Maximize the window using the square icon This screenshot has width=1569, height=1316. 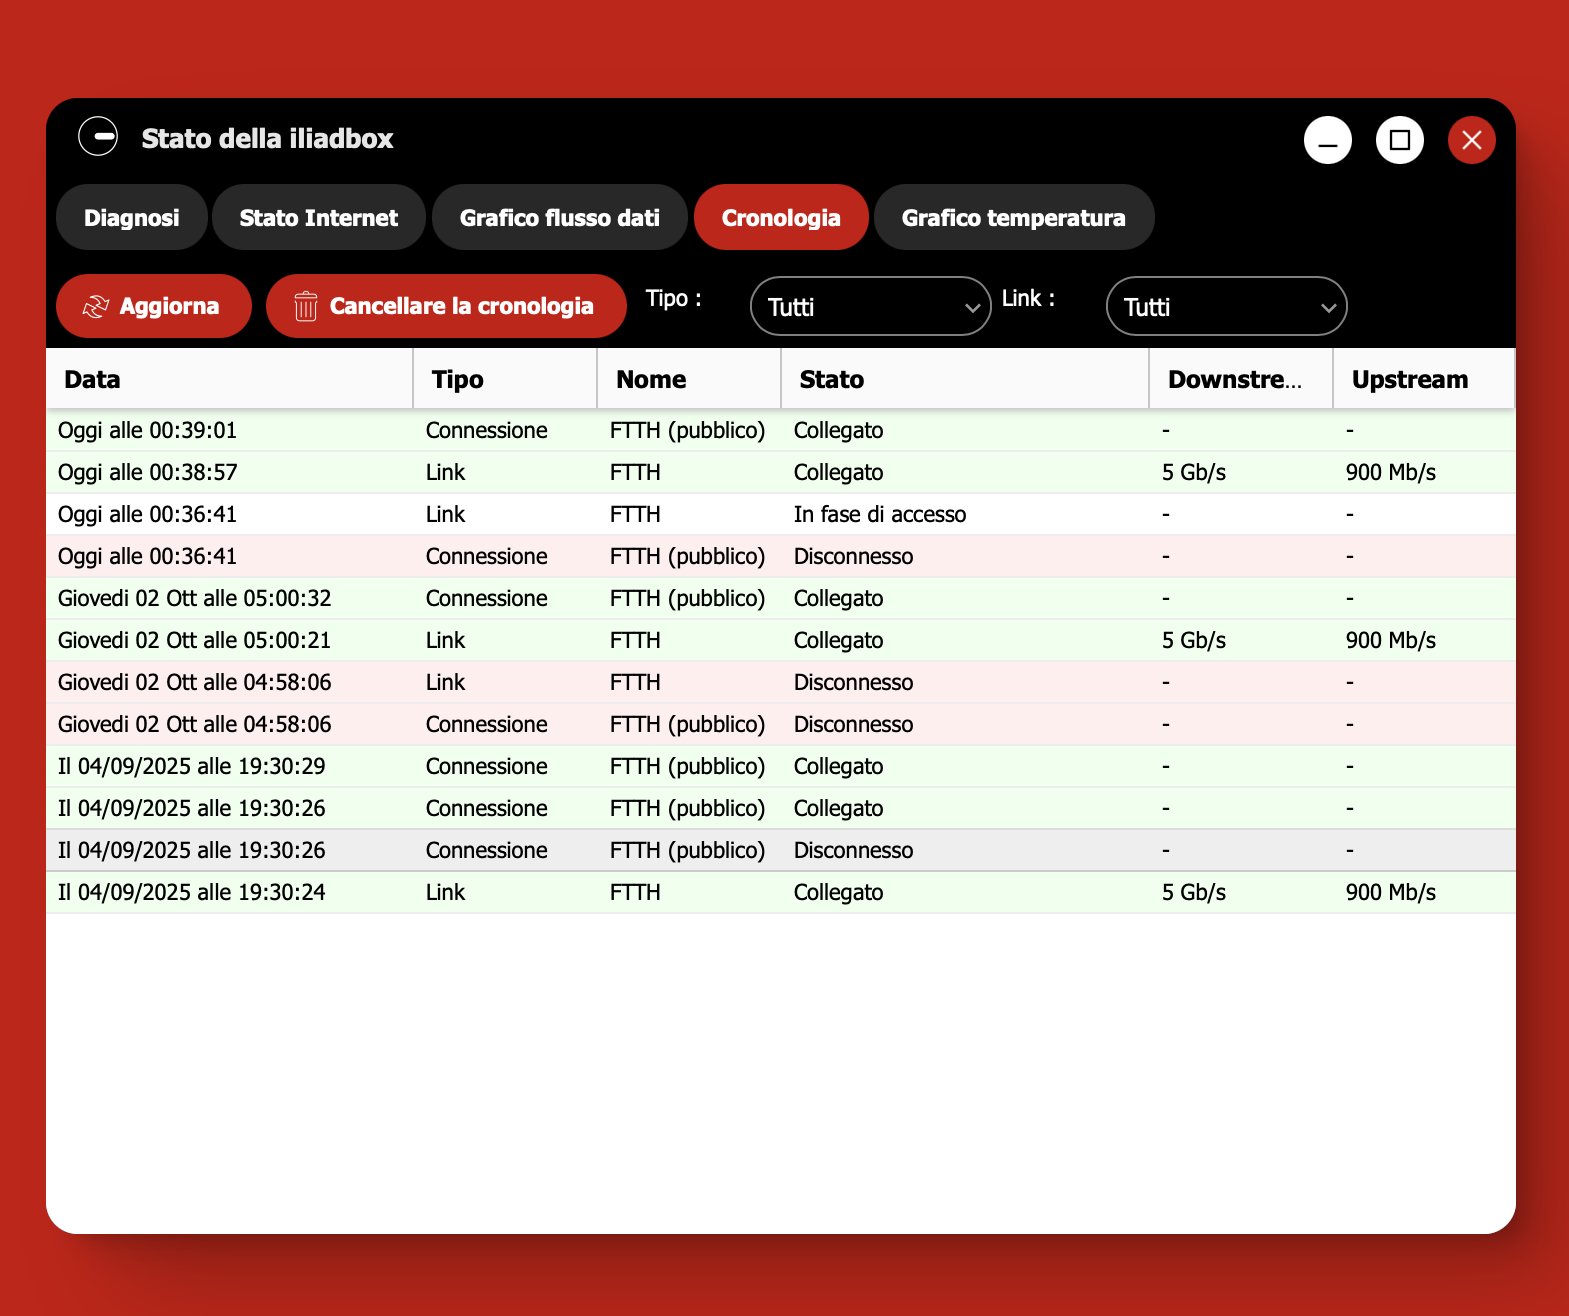click(x=1399, y=140)
